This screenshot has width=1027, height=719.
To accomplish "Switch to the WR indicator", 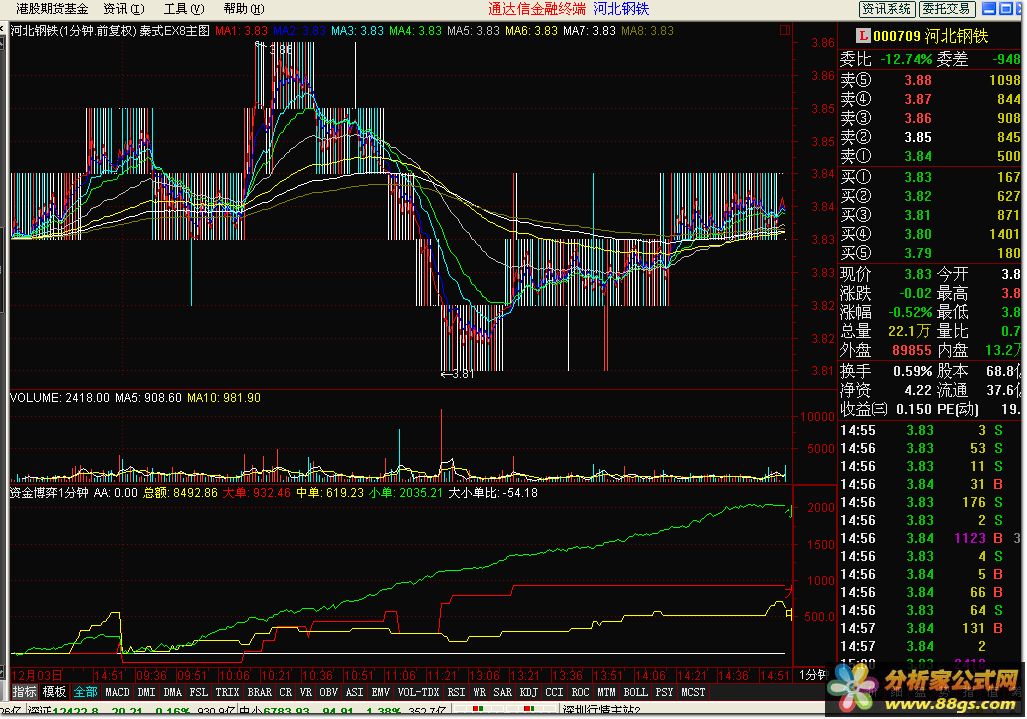I will click(x=479, y=692).
